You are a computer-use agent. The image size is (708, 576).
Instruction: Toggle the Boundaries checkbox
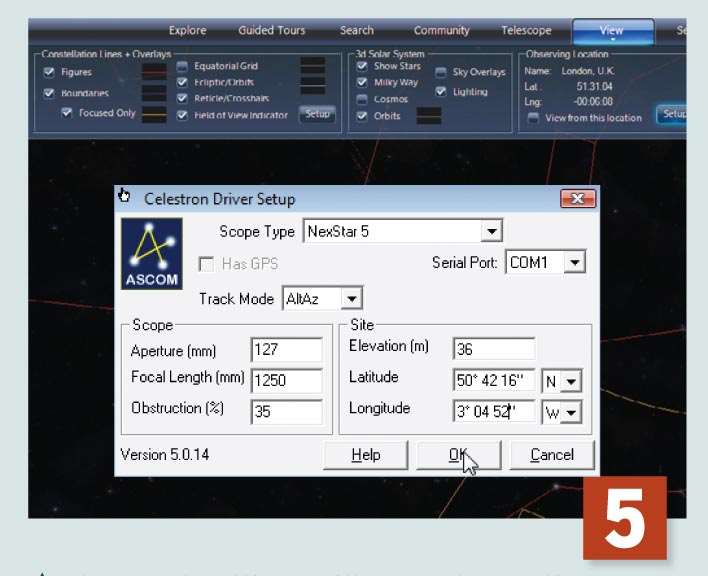tap(49, 93)
